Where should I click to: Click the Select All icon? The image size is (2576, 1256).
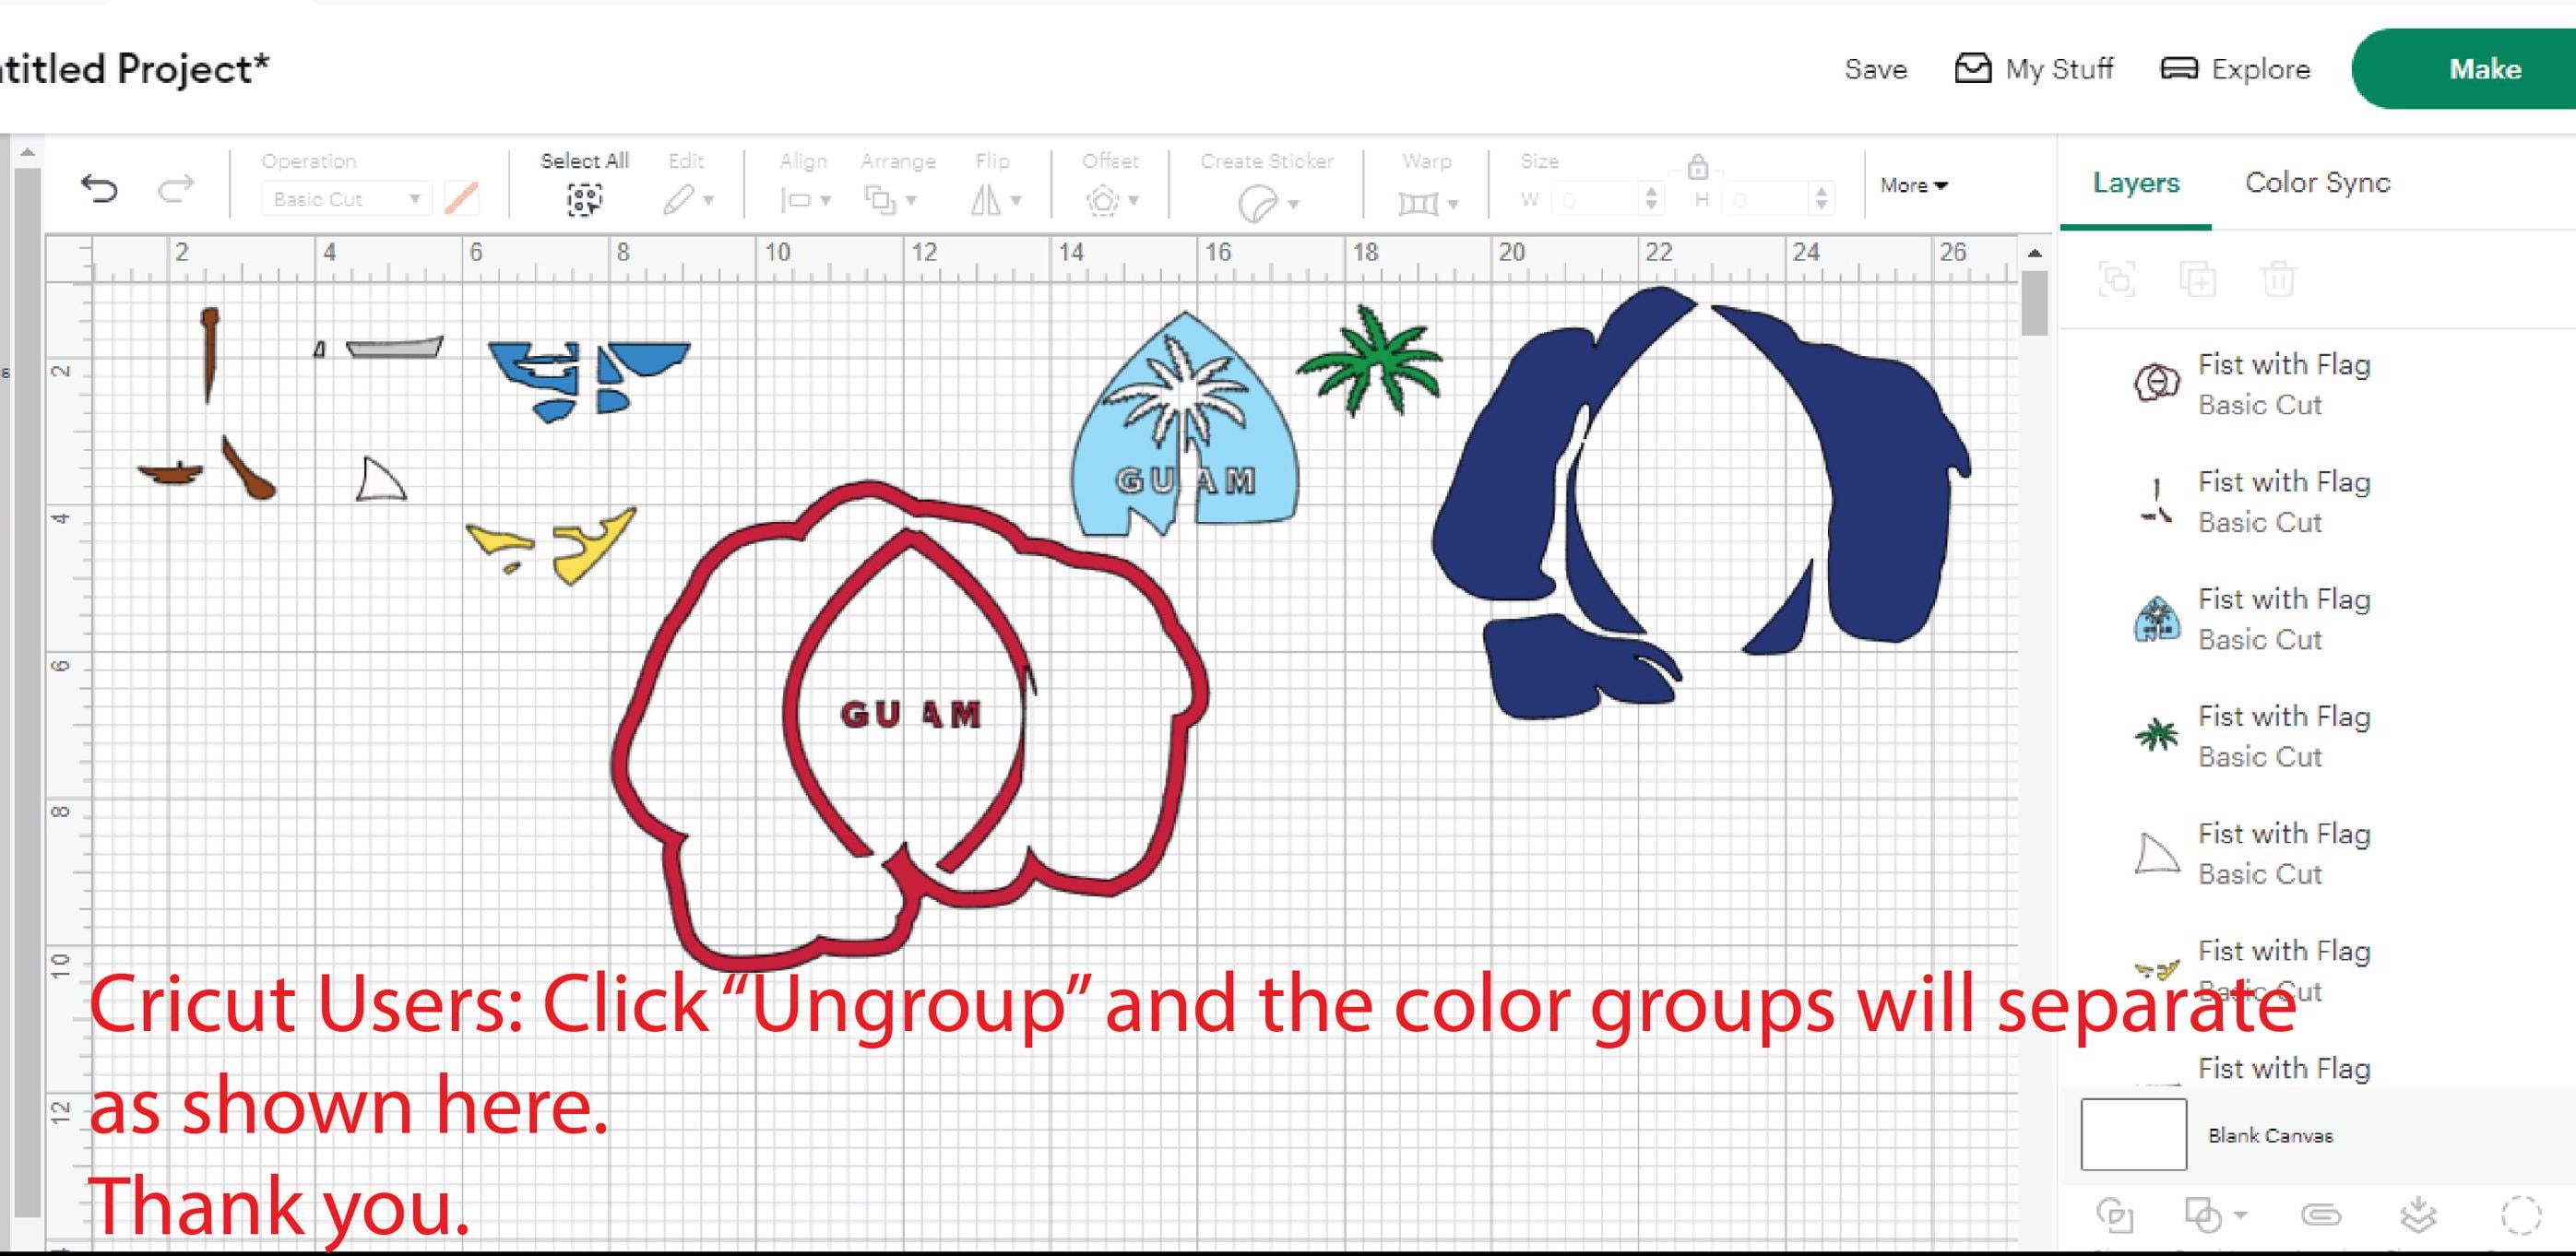(584, 200)
